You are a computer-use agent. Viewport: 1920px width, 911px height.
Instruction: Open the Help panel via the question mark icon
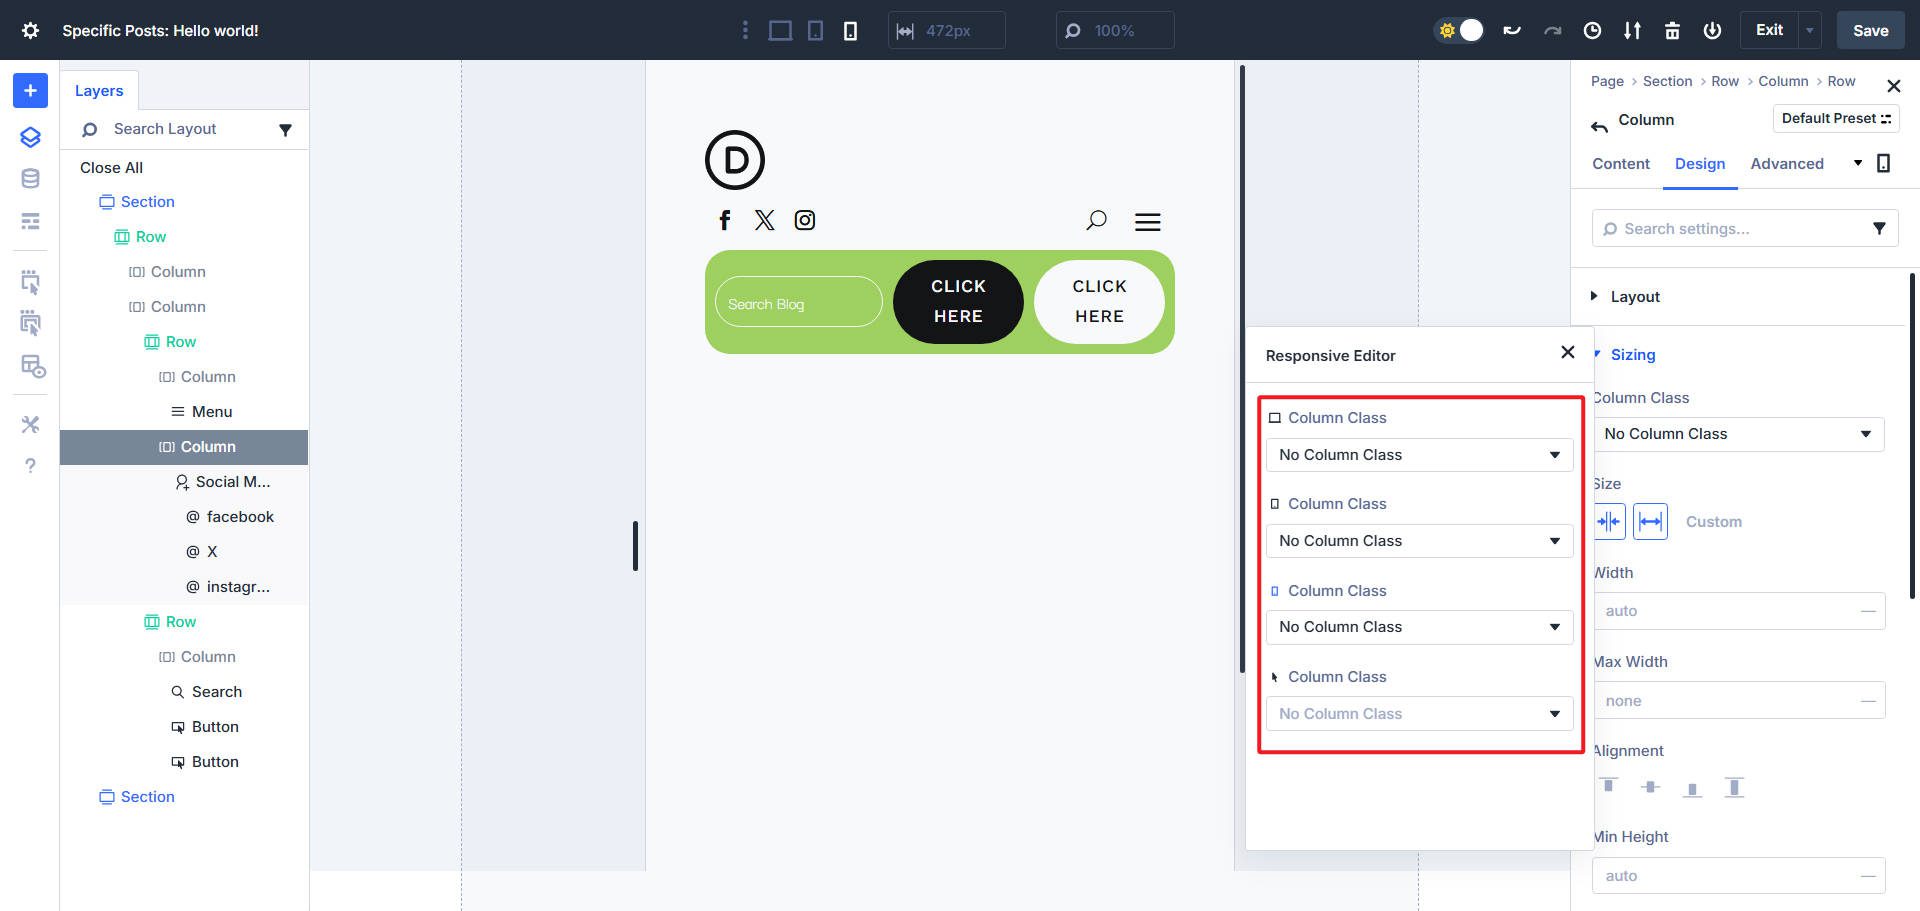point(29,465)
